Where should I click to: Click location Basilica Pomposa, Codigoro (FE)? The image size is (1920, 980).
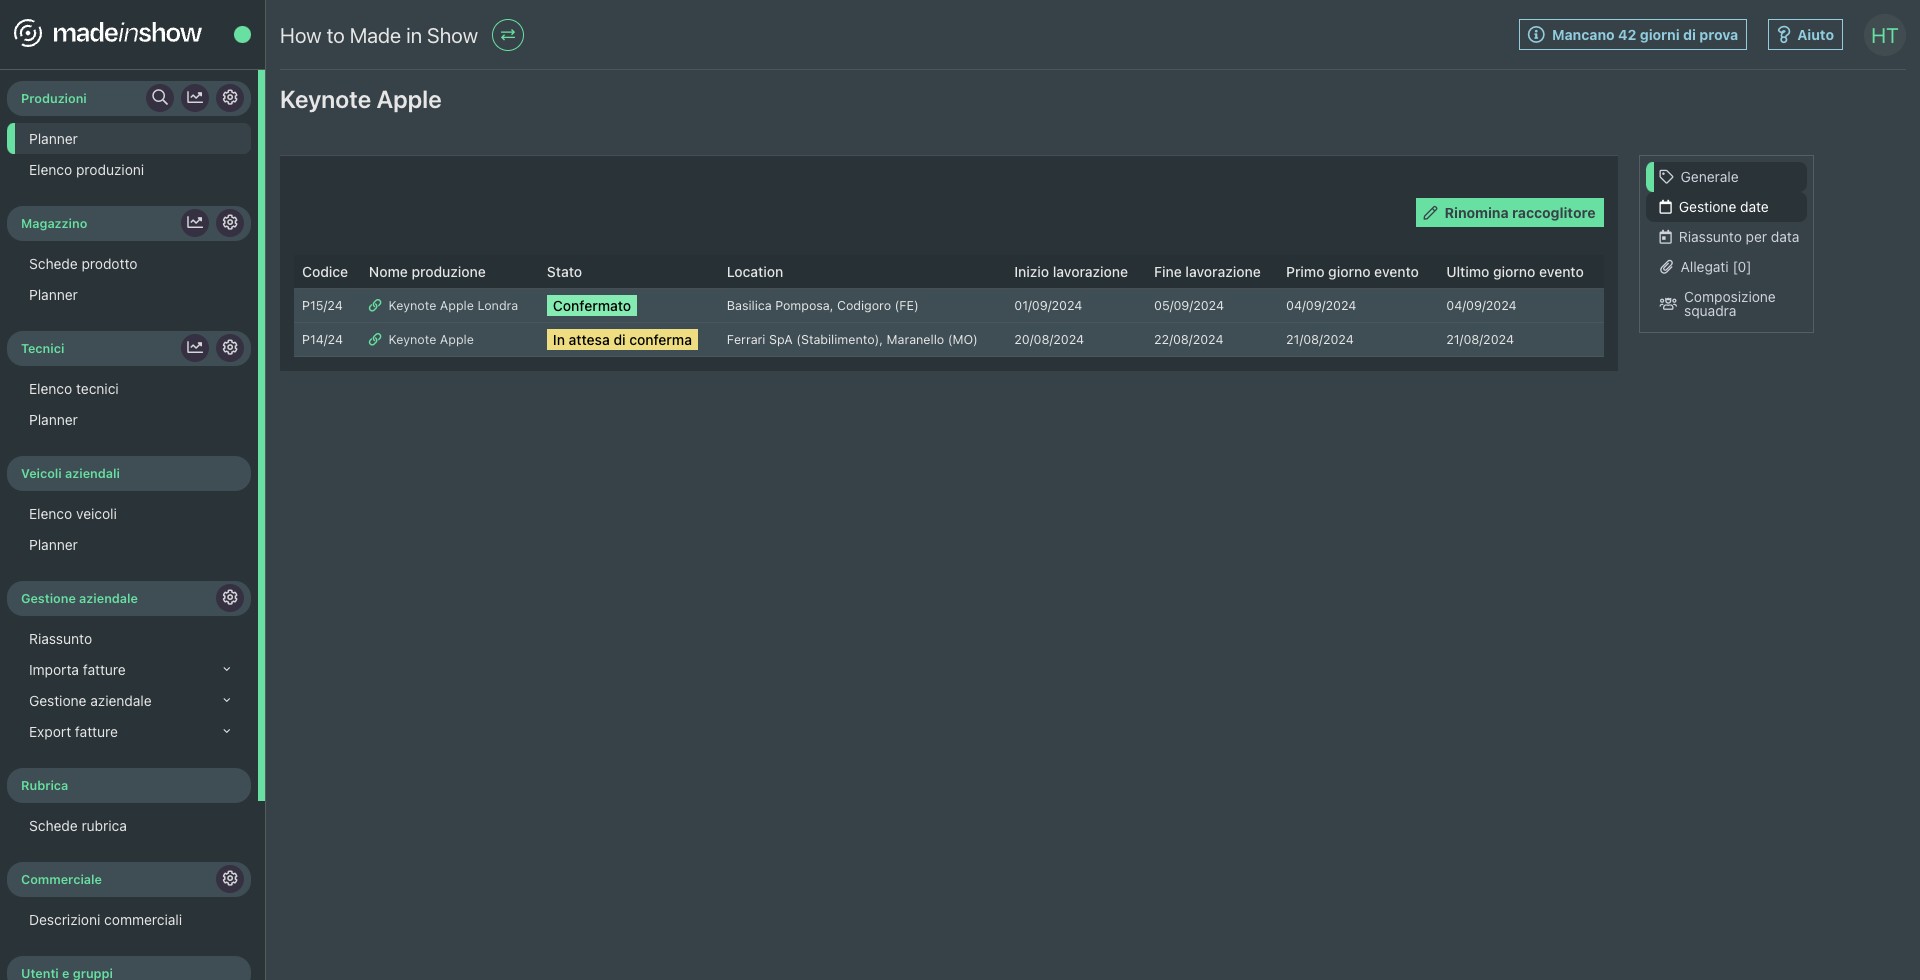(822, 306)
